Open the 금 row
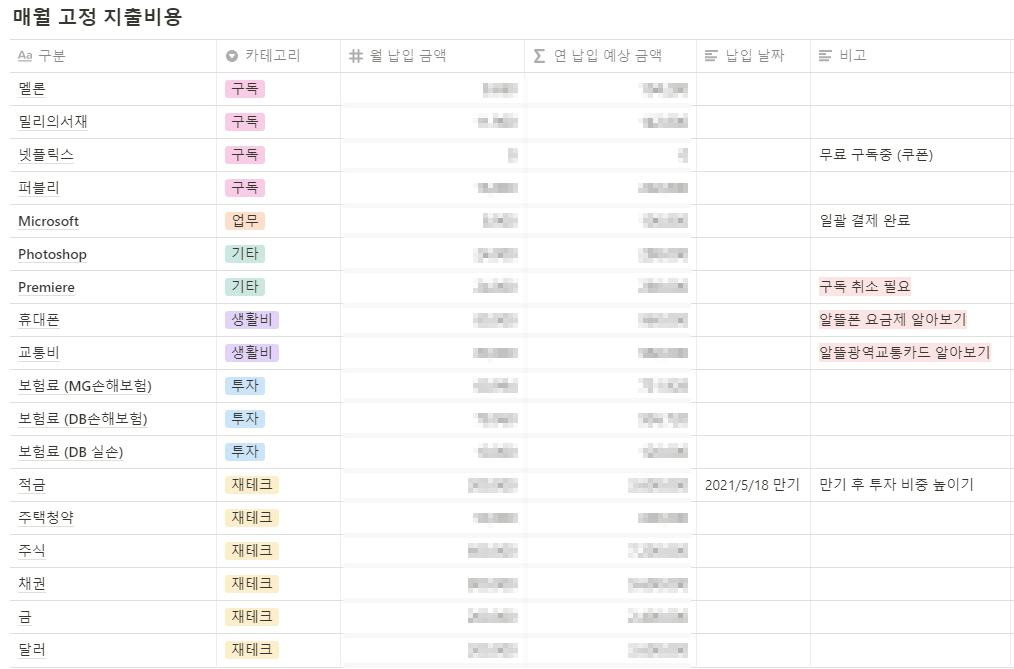The width and height of the screenshot is (1014, 669). point(25,617)
